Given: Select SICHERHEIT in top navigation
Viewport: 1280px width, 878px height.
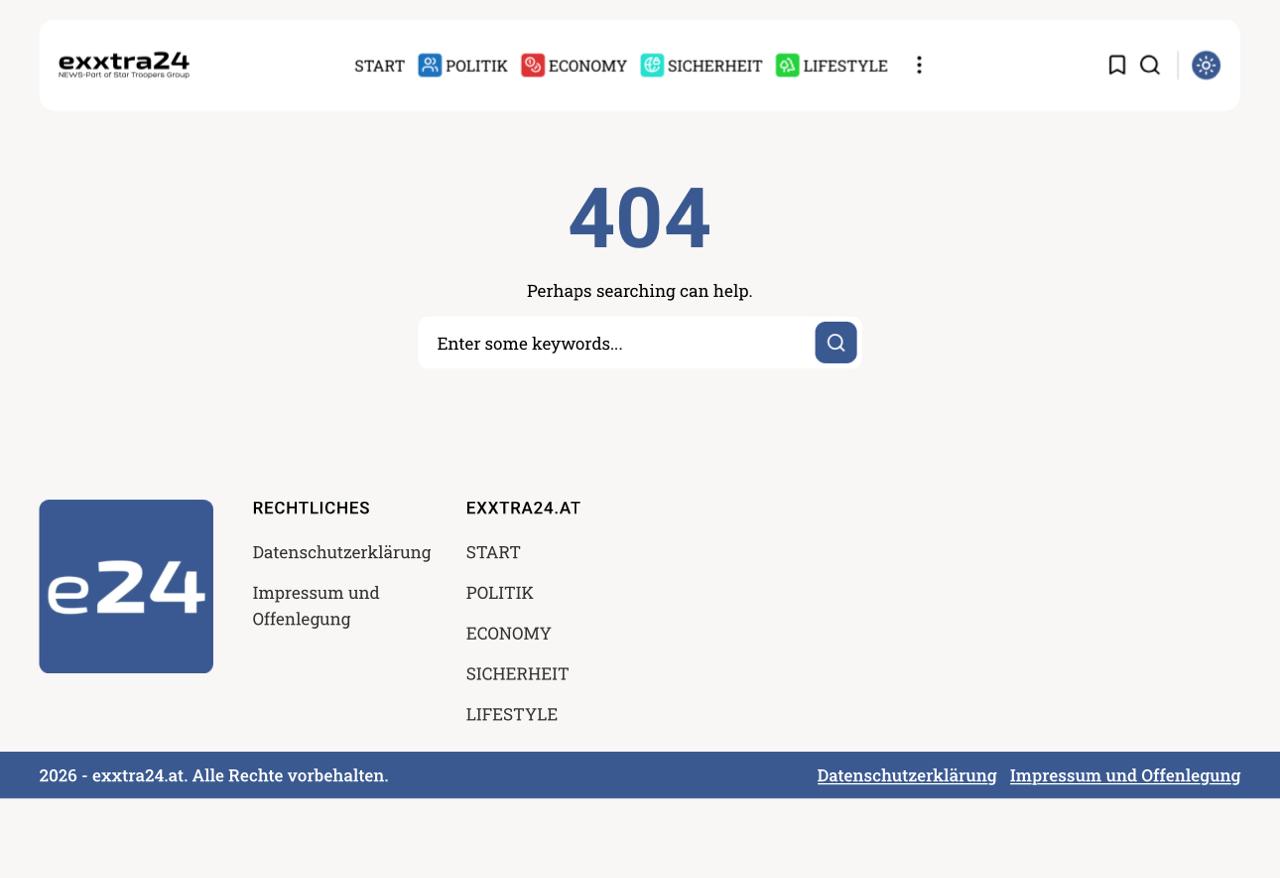Looking at the screenshot, I should [714, 66].
